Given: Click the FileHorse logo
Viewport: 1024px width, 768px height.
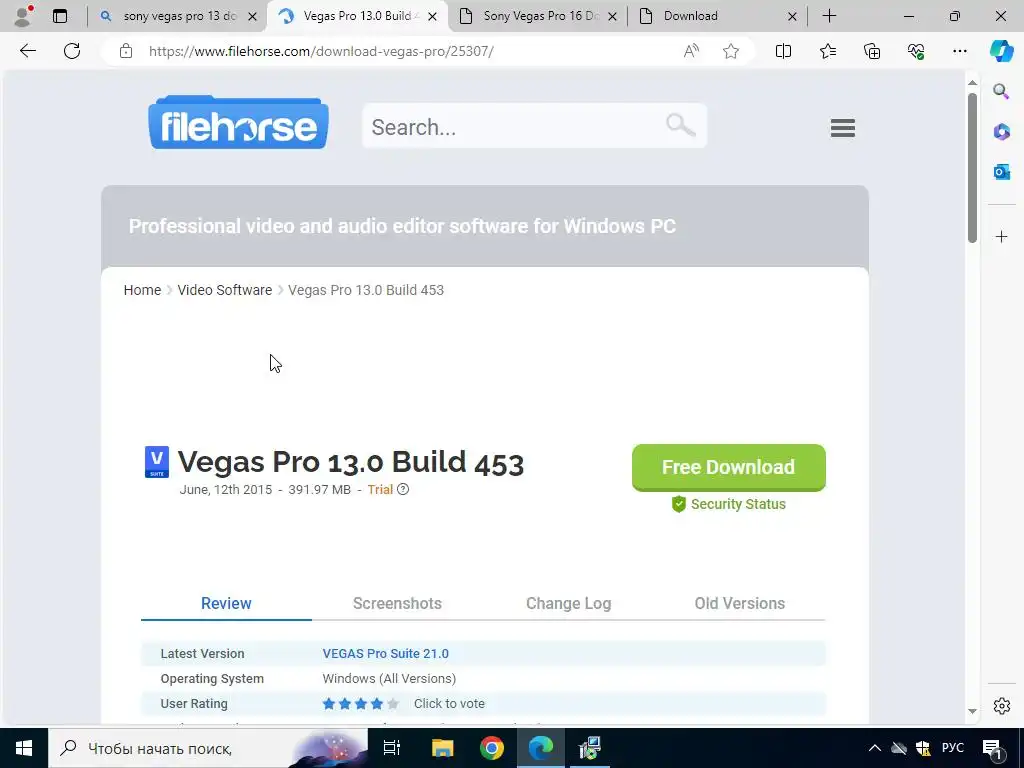Looking at the screenshot, I should point(238,123).
